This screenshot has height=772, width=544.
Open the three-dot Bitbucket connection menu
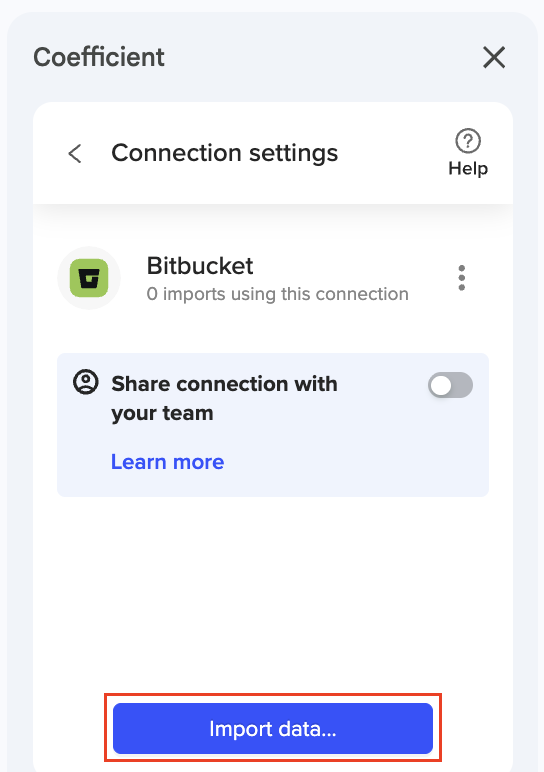[461, 278]
